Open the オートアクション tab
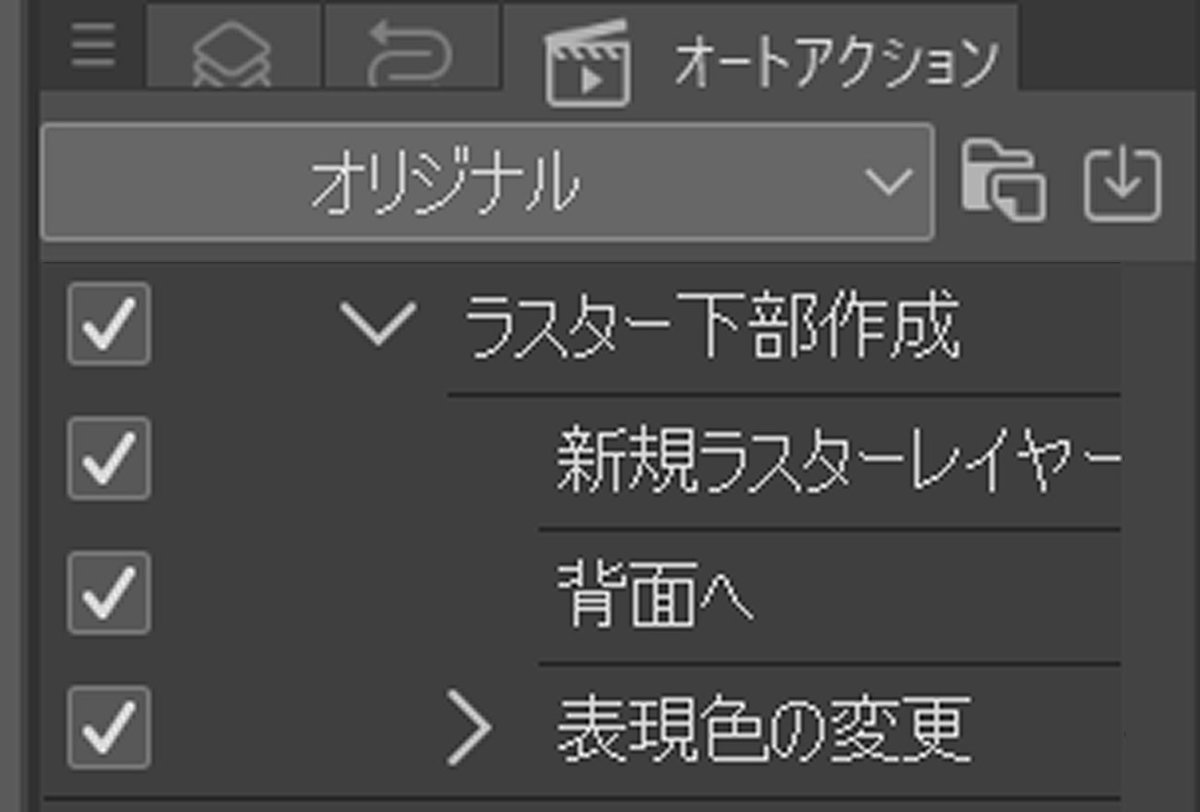The height and width of the screenshot is (812, 1200). click(x=761, y=50)
